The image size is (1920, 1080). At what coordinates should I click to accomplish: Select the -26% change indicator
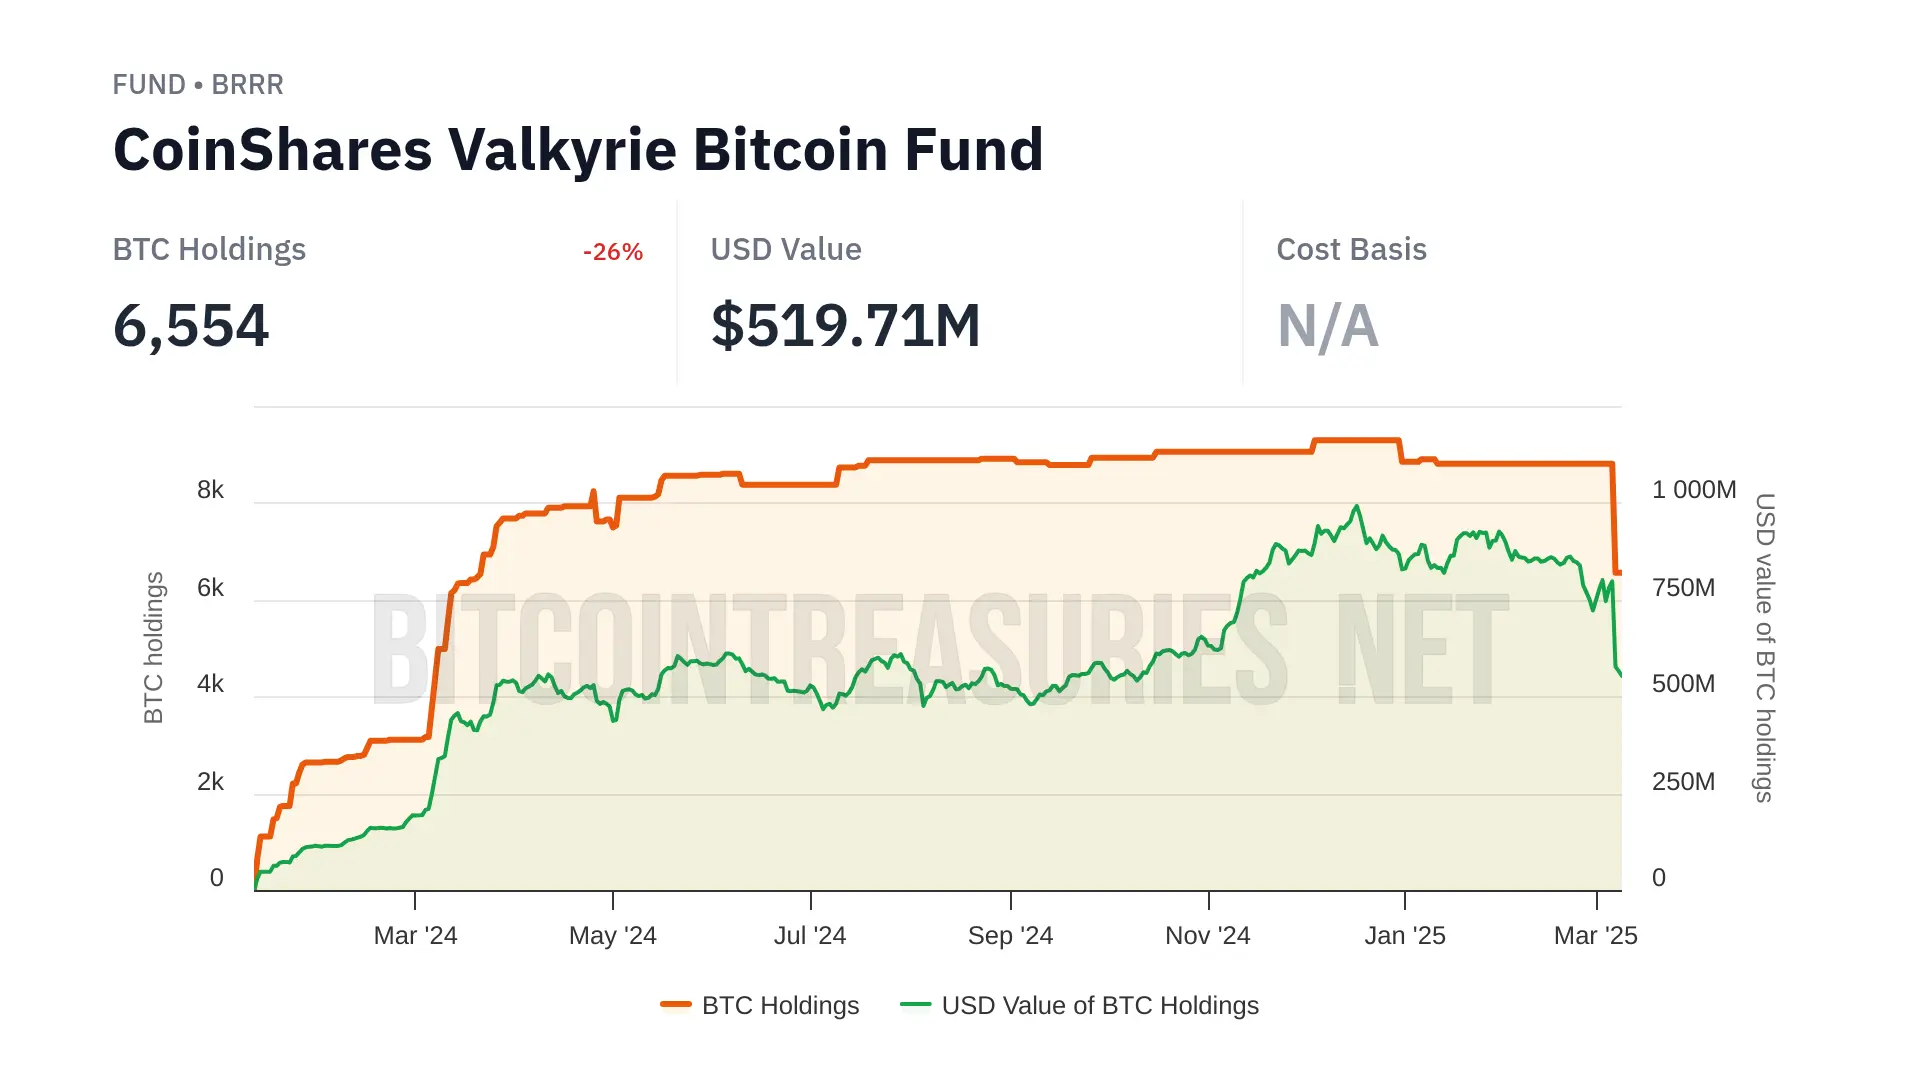(x=613, y=252)
